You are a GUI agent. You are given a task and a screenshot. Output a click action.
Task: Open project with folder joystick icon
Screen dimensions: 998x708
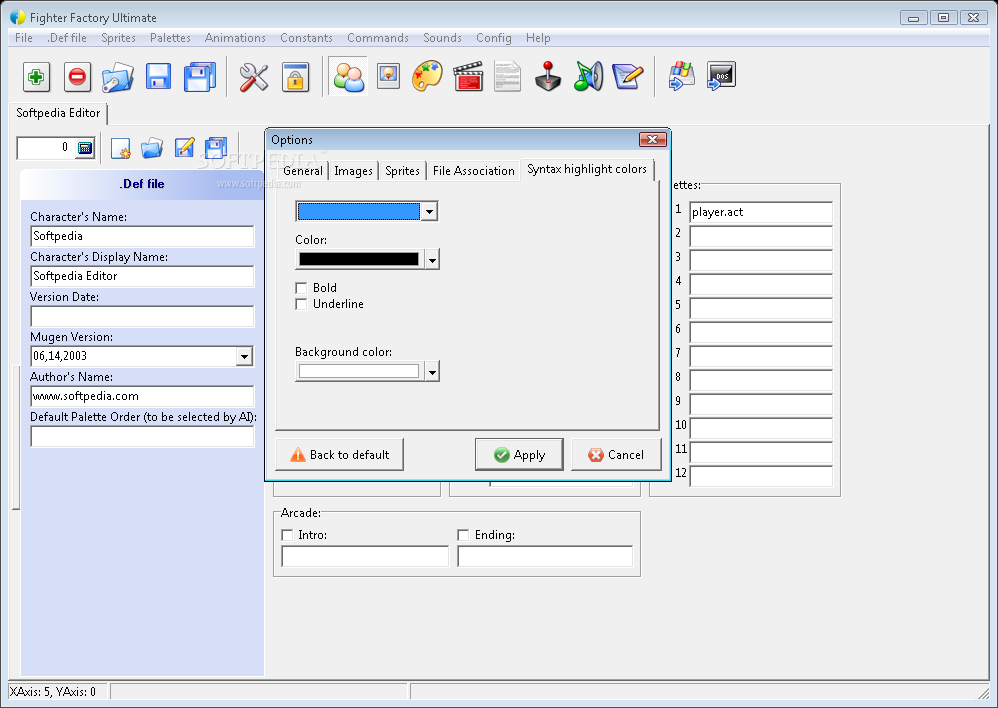[118, 77]
